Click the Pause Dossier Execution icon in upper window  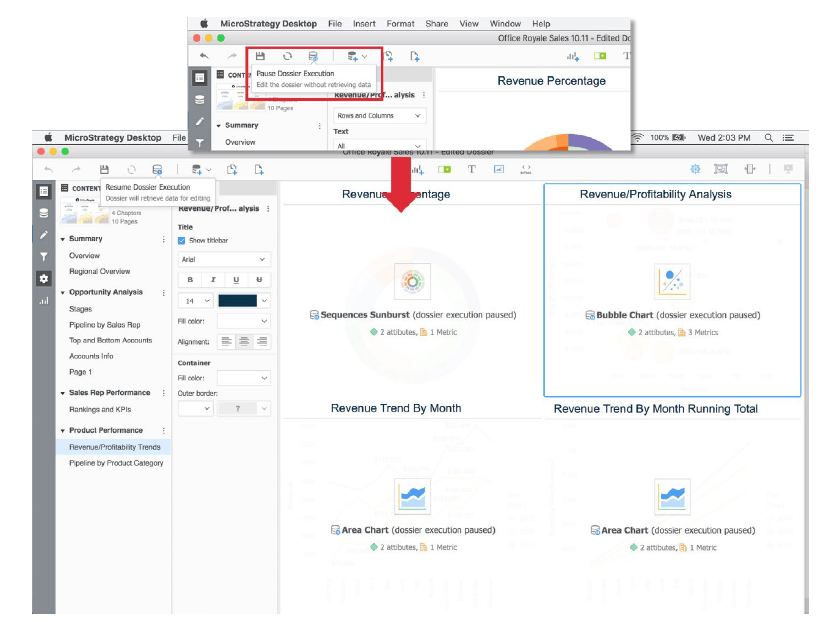pos(313,57)
